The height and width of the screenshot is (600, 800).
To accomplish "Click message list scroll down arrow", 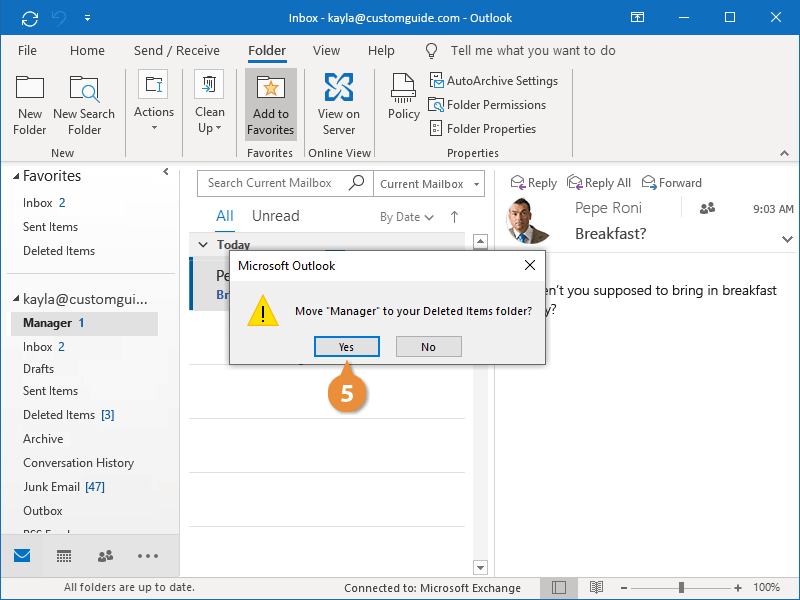I will [480, 567].
